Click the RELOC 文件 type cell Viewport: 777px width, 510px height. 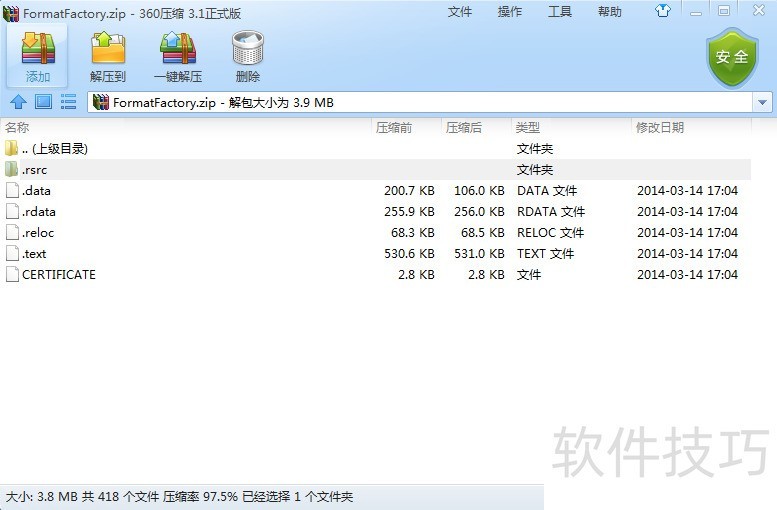(550, 233)
